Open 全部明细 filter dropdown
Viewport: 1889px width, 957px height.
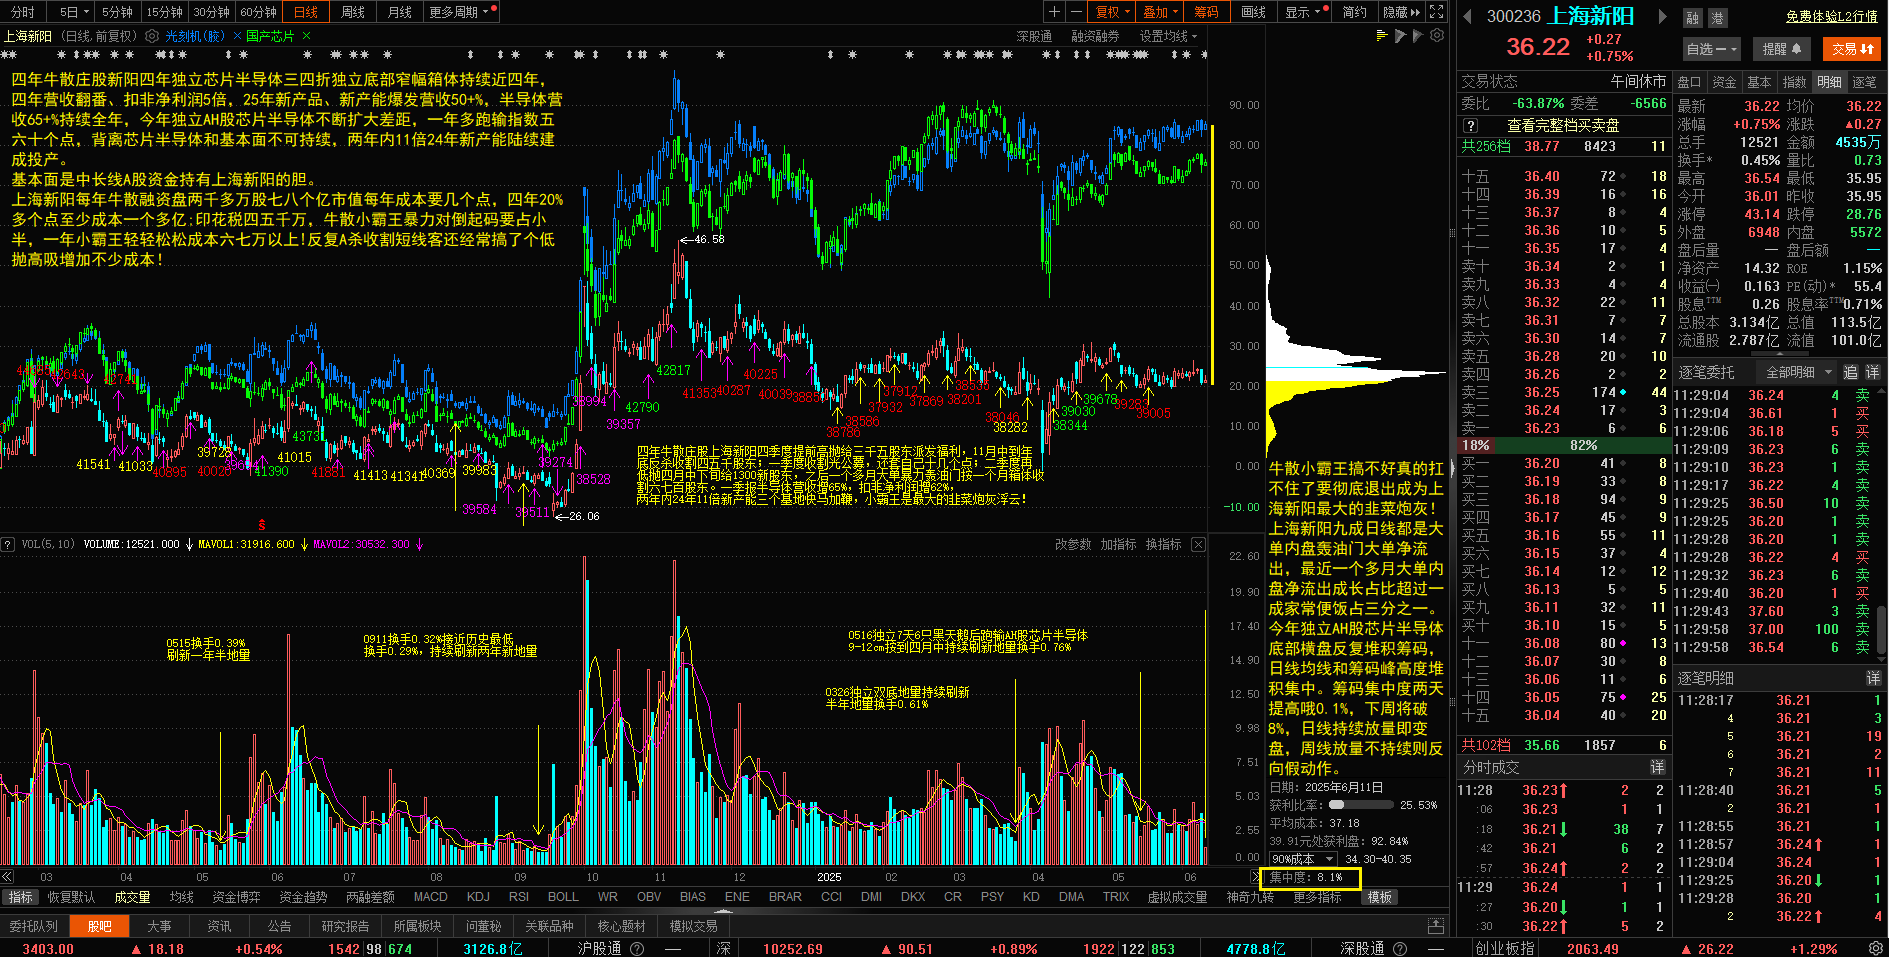tap(1797, 372)
